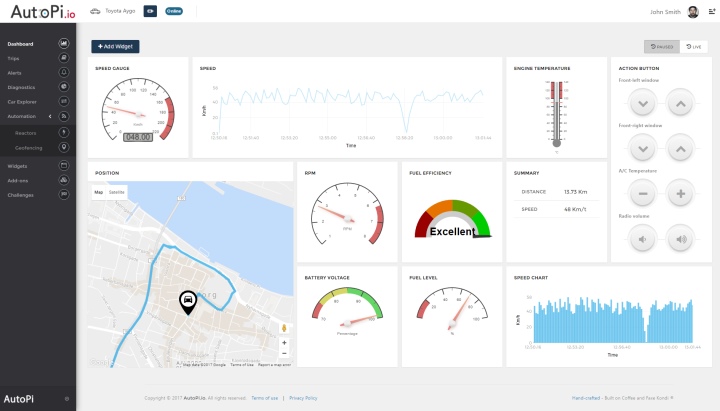Open the Privacy Policy link

[303, 398]
